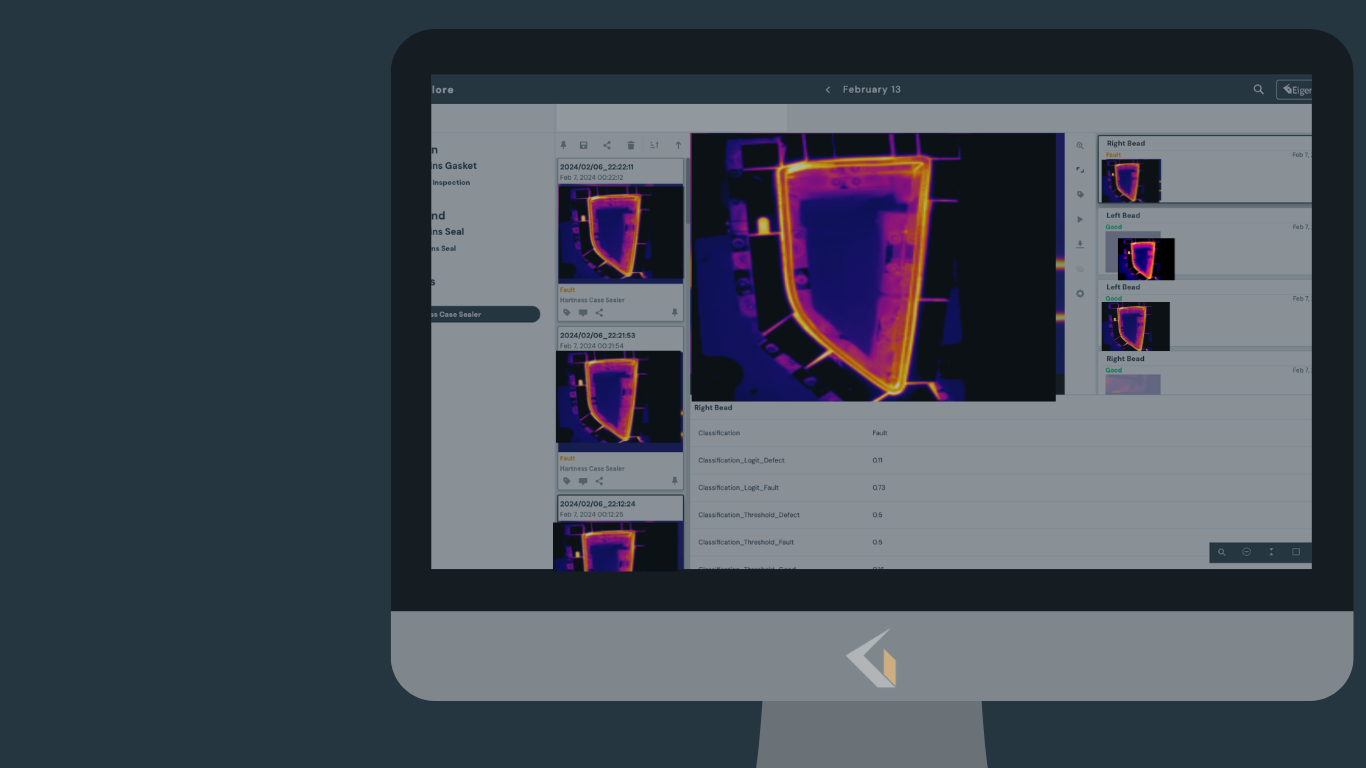Pin the 22:21:53 capture card
The width and height of the screenshot is (1366, 768).
(675, 481)
